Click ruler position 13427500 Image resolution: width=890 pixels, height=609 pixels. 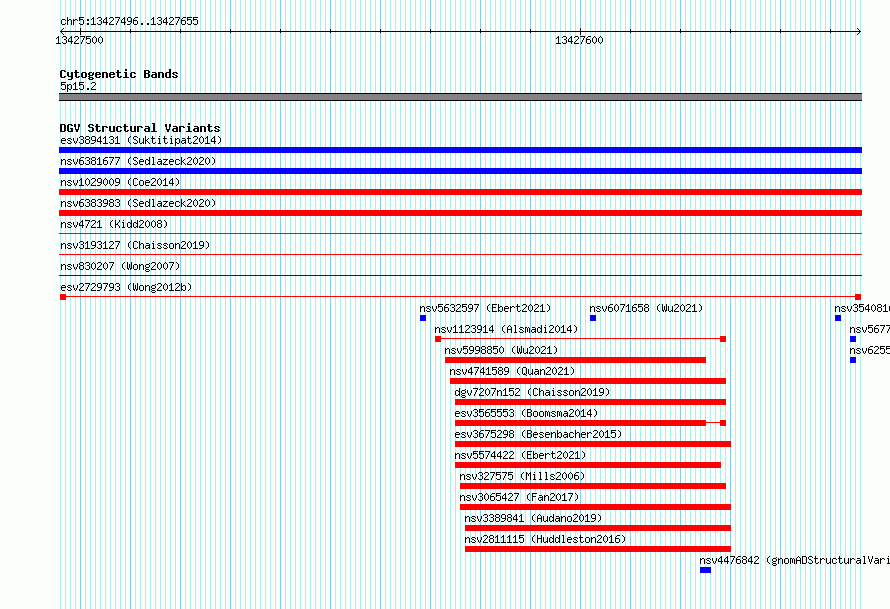coord(79,40)
